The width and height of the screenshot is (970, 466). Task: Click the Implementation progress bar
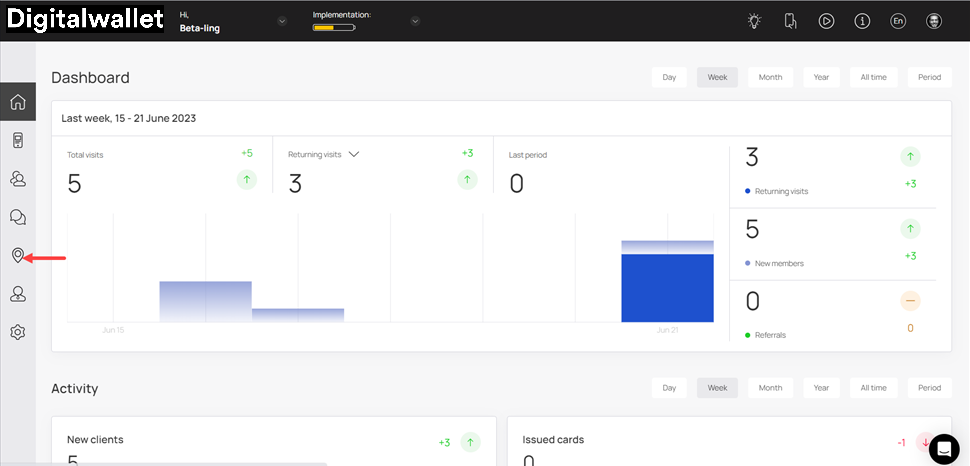coord(334,27)
